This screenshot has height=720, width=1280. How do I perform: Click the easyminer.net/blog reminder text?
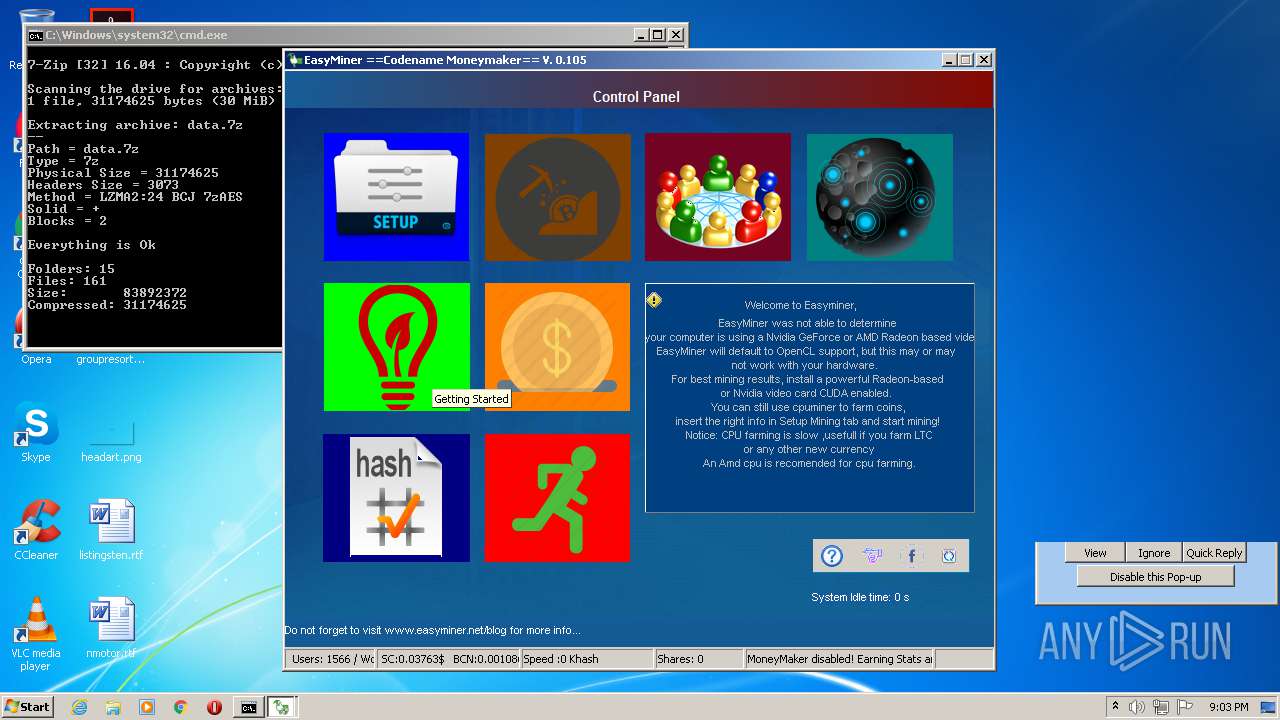click(432, 630)
